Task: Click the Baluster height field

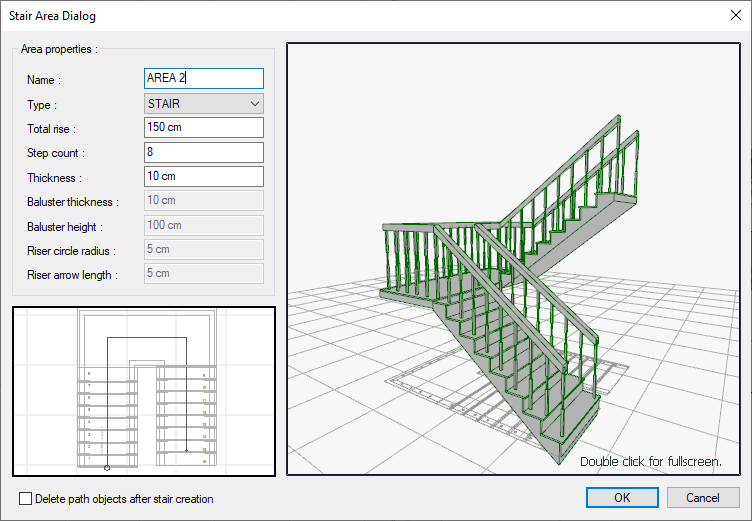Action: (x=204, y=226)
